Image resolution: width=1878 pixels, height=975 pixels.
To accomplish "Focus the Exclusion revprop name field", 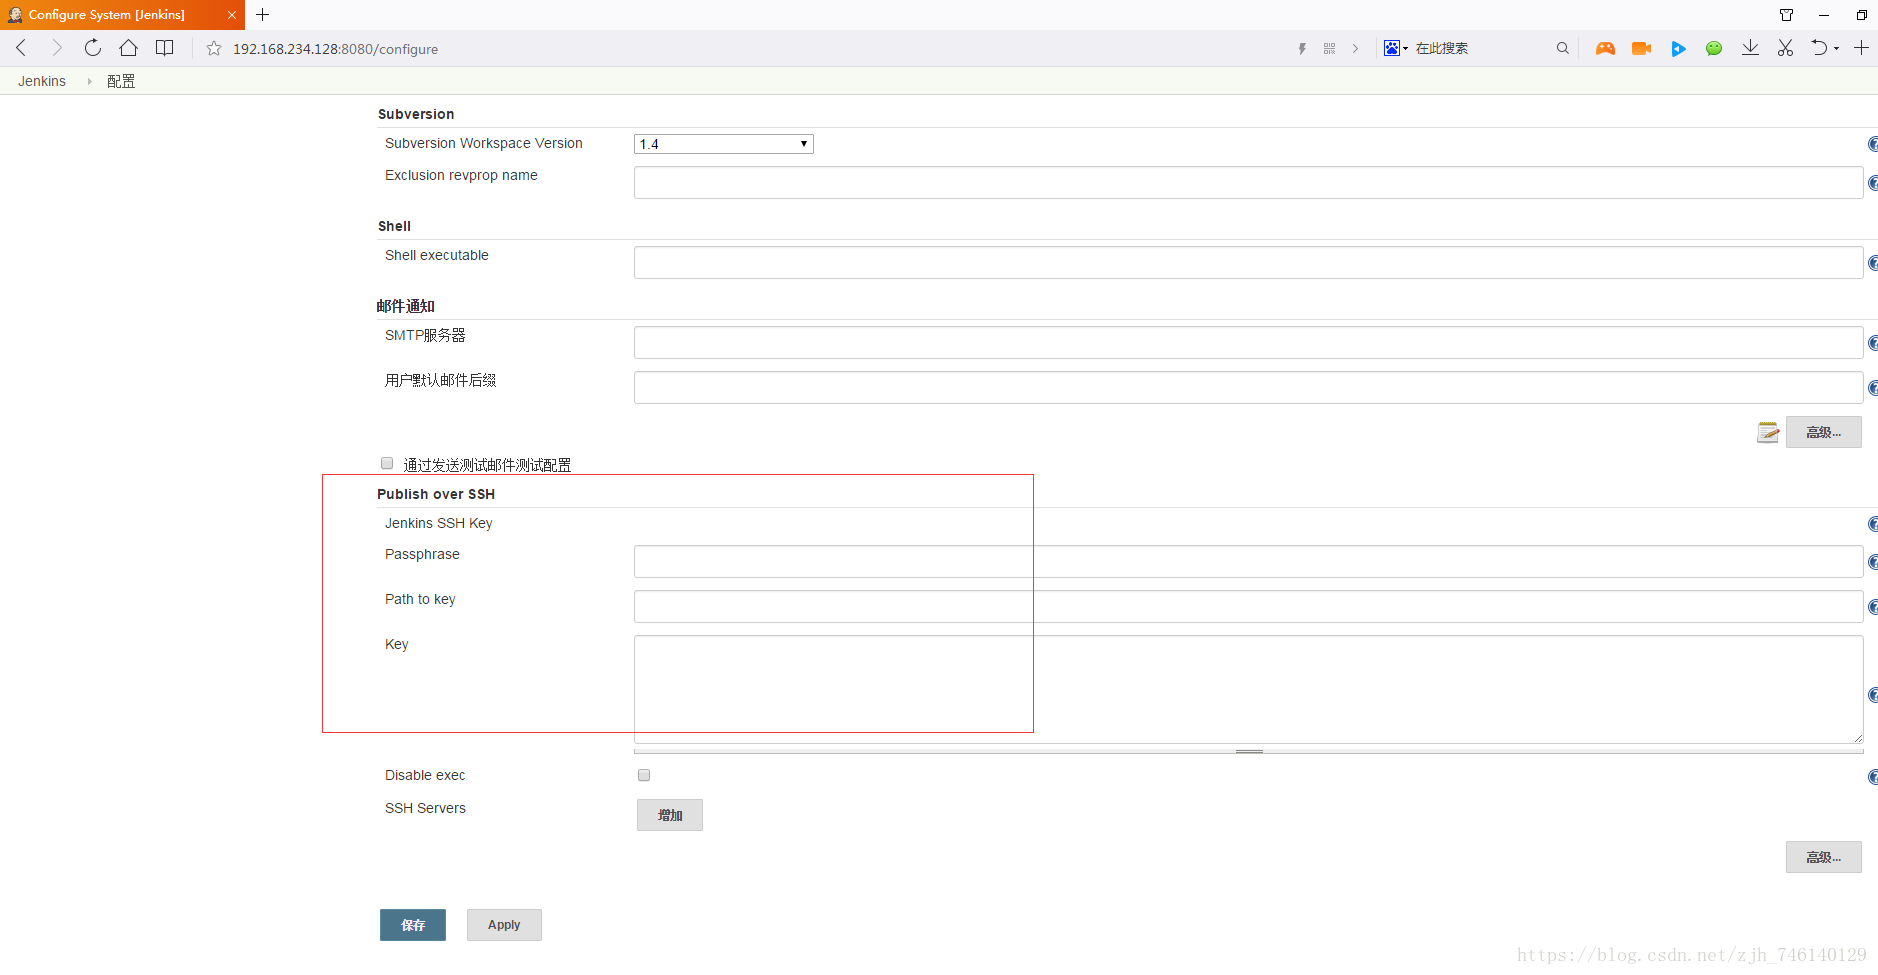I will 1248,182.
